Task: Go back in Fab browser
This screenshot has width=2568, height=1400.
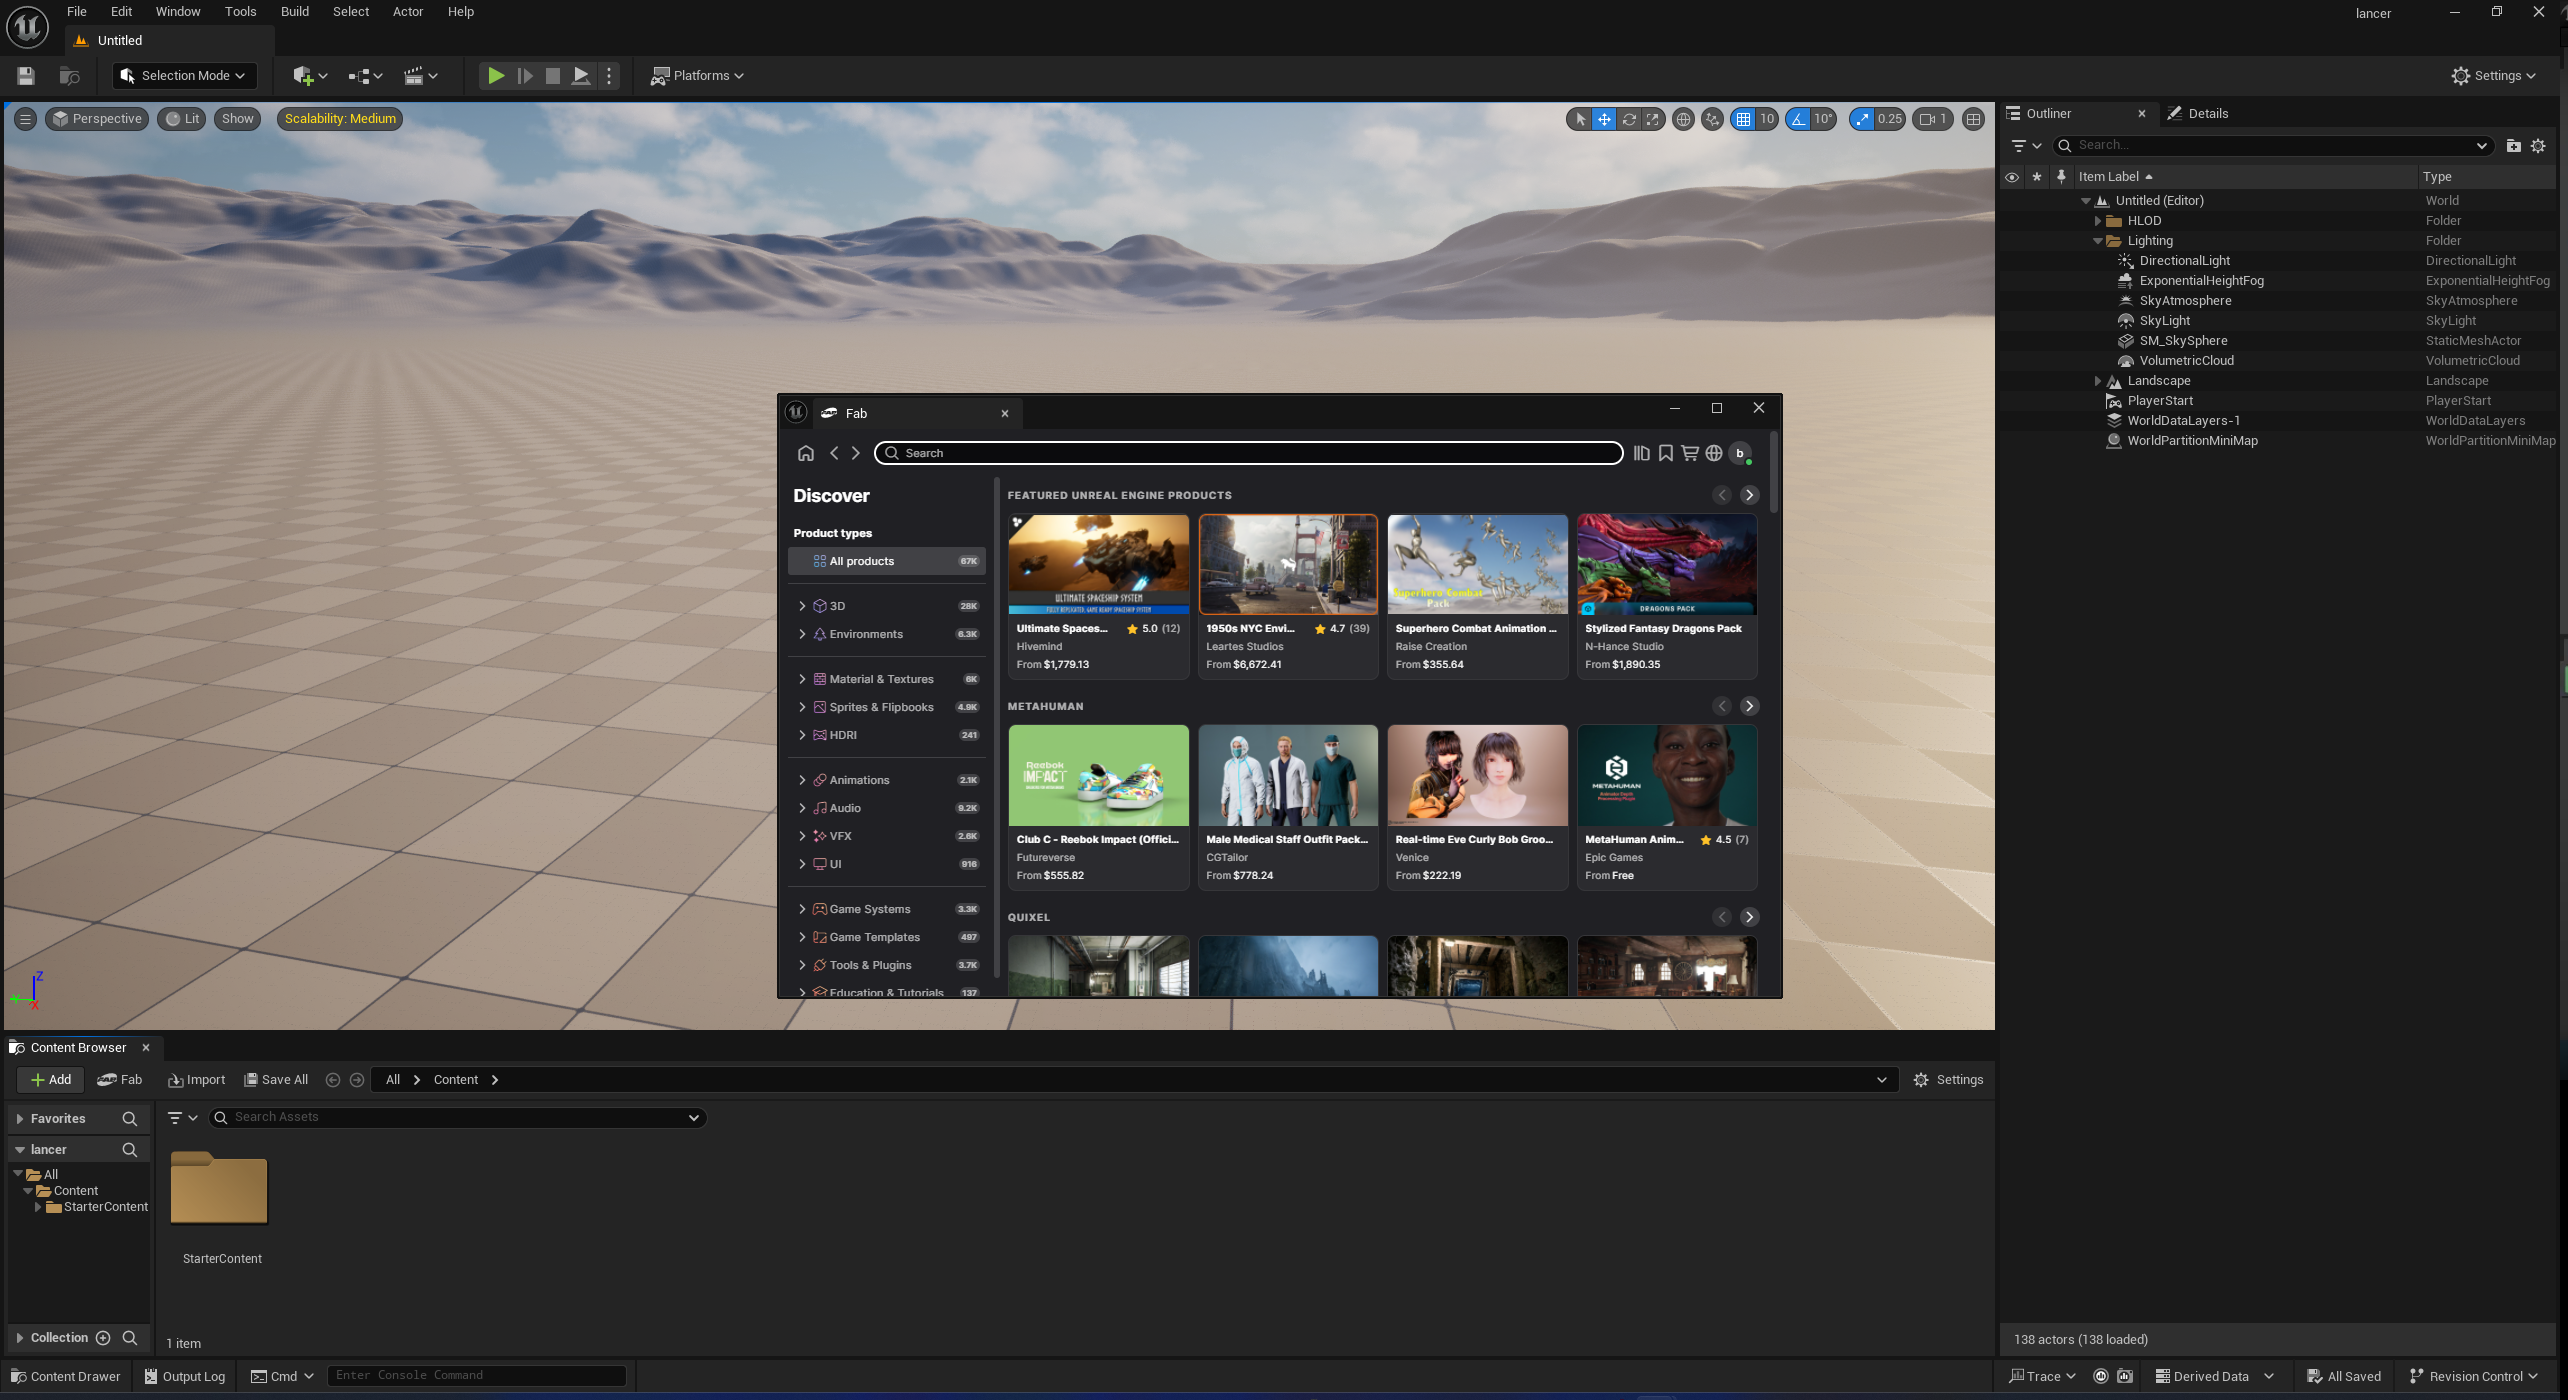Action: coord(834,453)
